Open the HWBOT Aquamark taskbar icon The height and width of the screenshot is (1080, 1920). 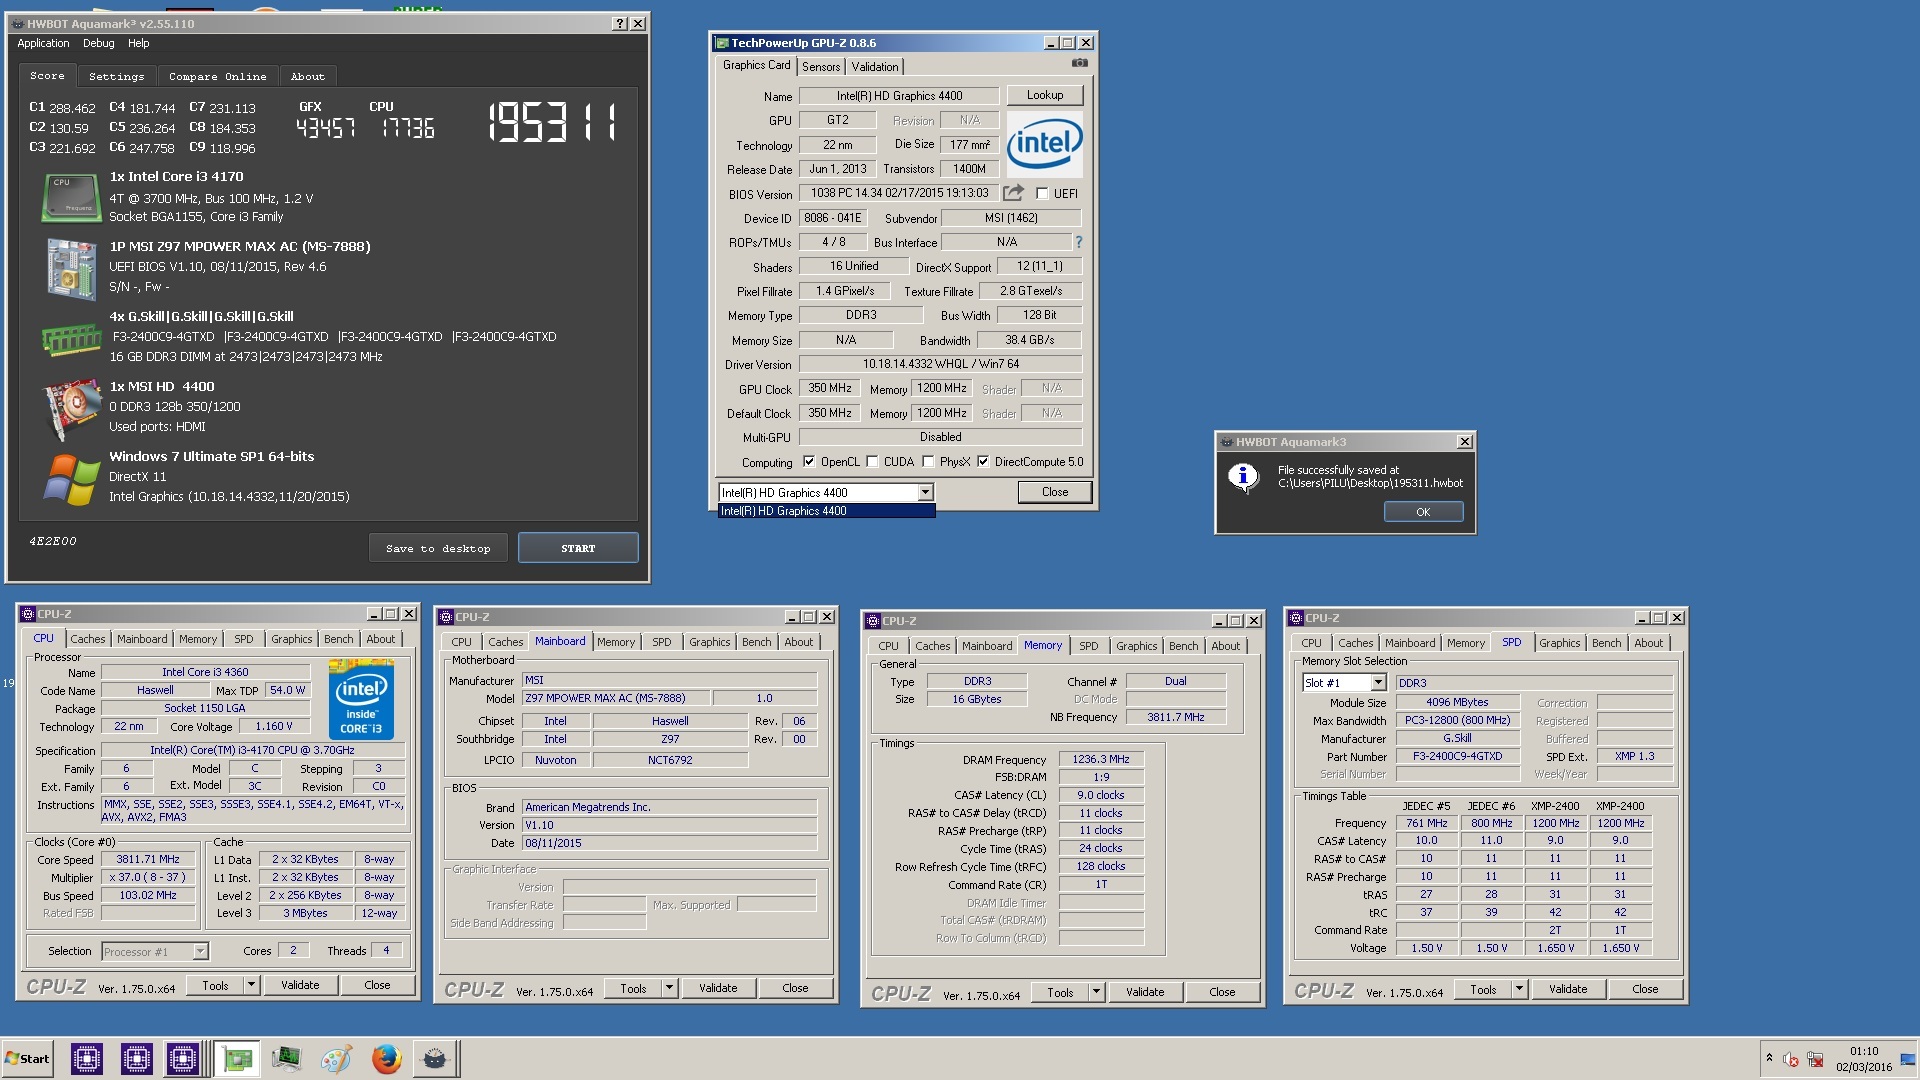point(435,1058)
